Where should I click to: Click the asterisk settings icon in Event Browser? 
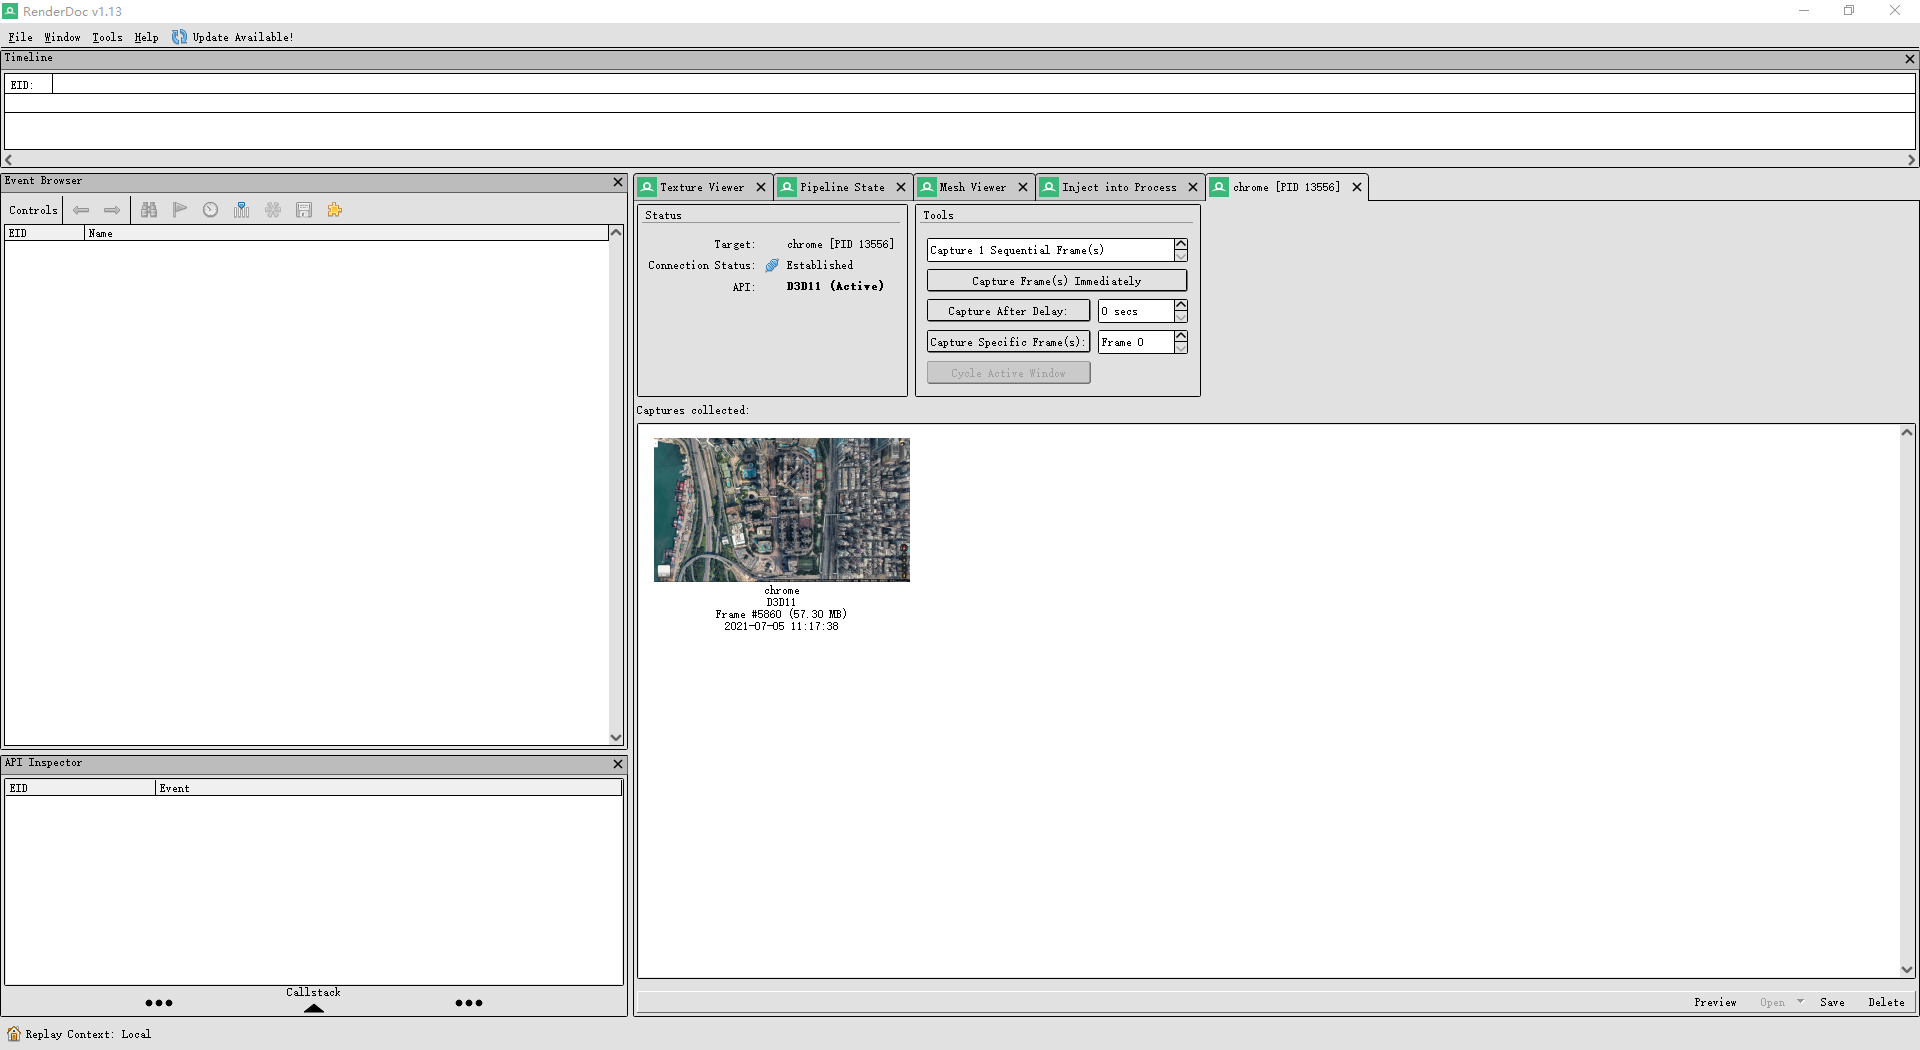coord(273,210)
